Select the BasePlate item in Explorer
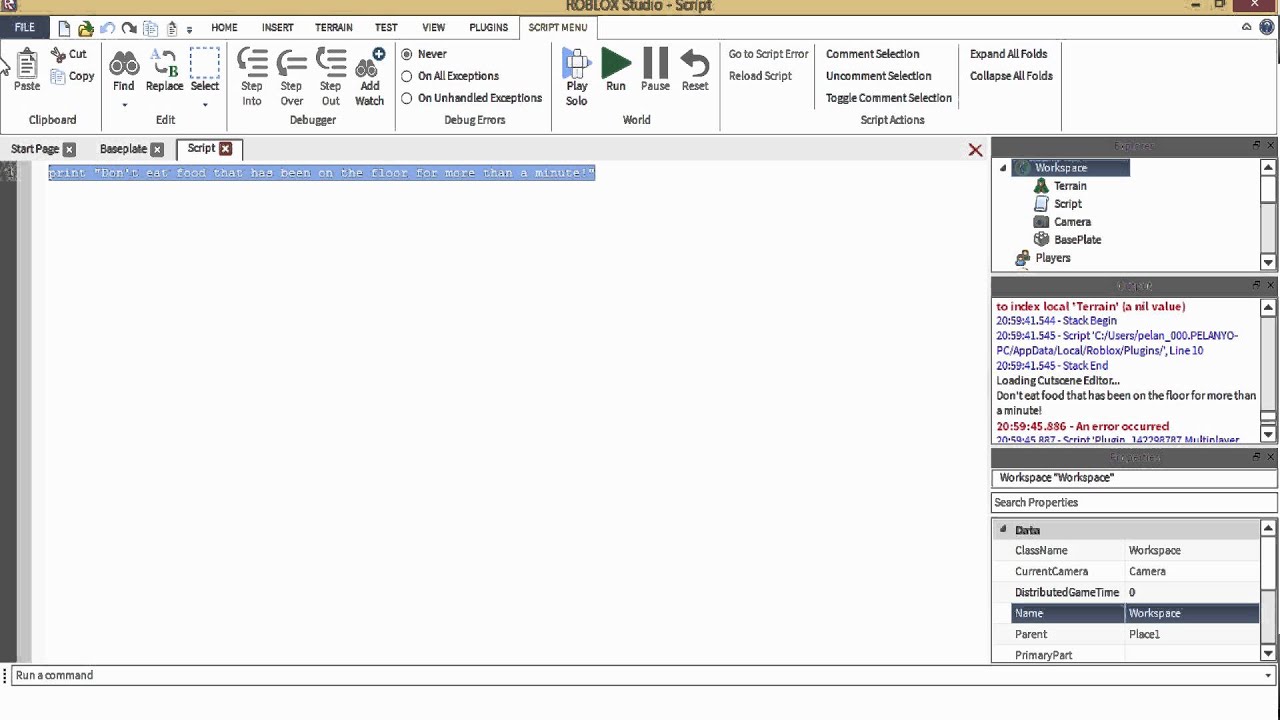This screenshot has height=720, width=1280. (x=1078, y=240)
